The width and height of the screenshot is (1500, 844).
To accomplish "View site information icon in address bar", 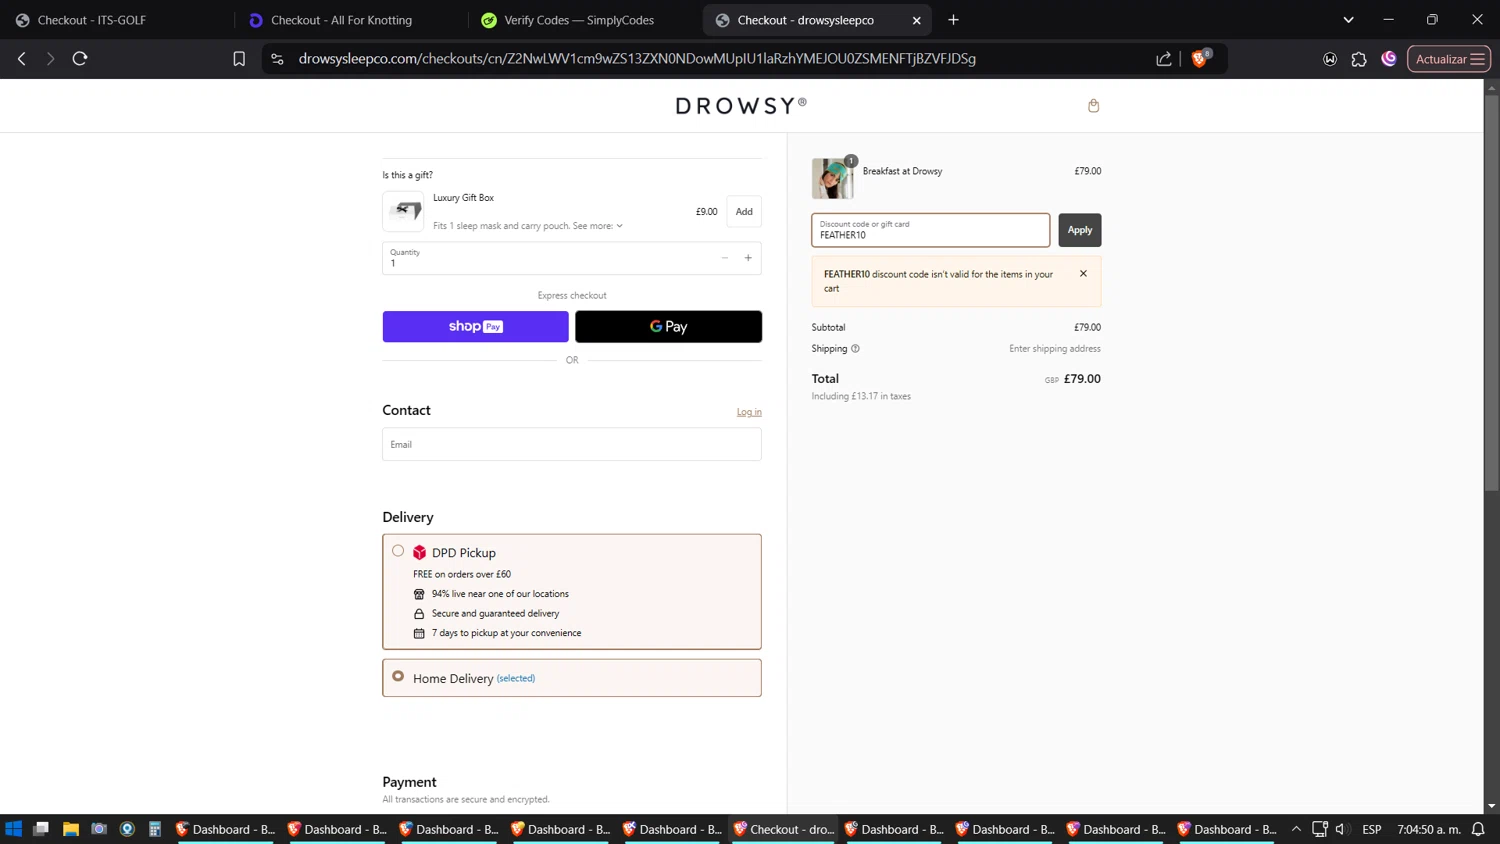I will pyautogui.click(x=277, y=59).
